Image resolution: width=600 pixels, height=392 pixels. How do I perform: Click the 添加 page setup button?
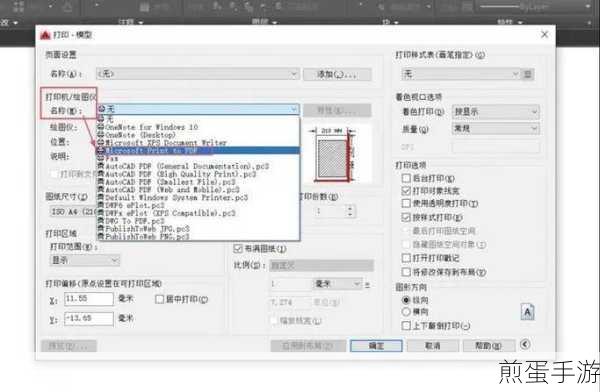tap(337, 74)
